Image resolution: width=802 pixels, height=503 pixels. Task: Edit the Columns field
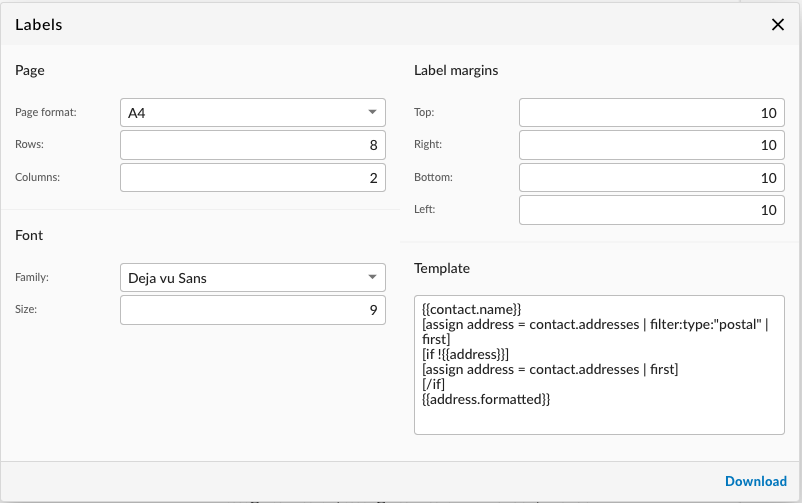pos(253,178)
